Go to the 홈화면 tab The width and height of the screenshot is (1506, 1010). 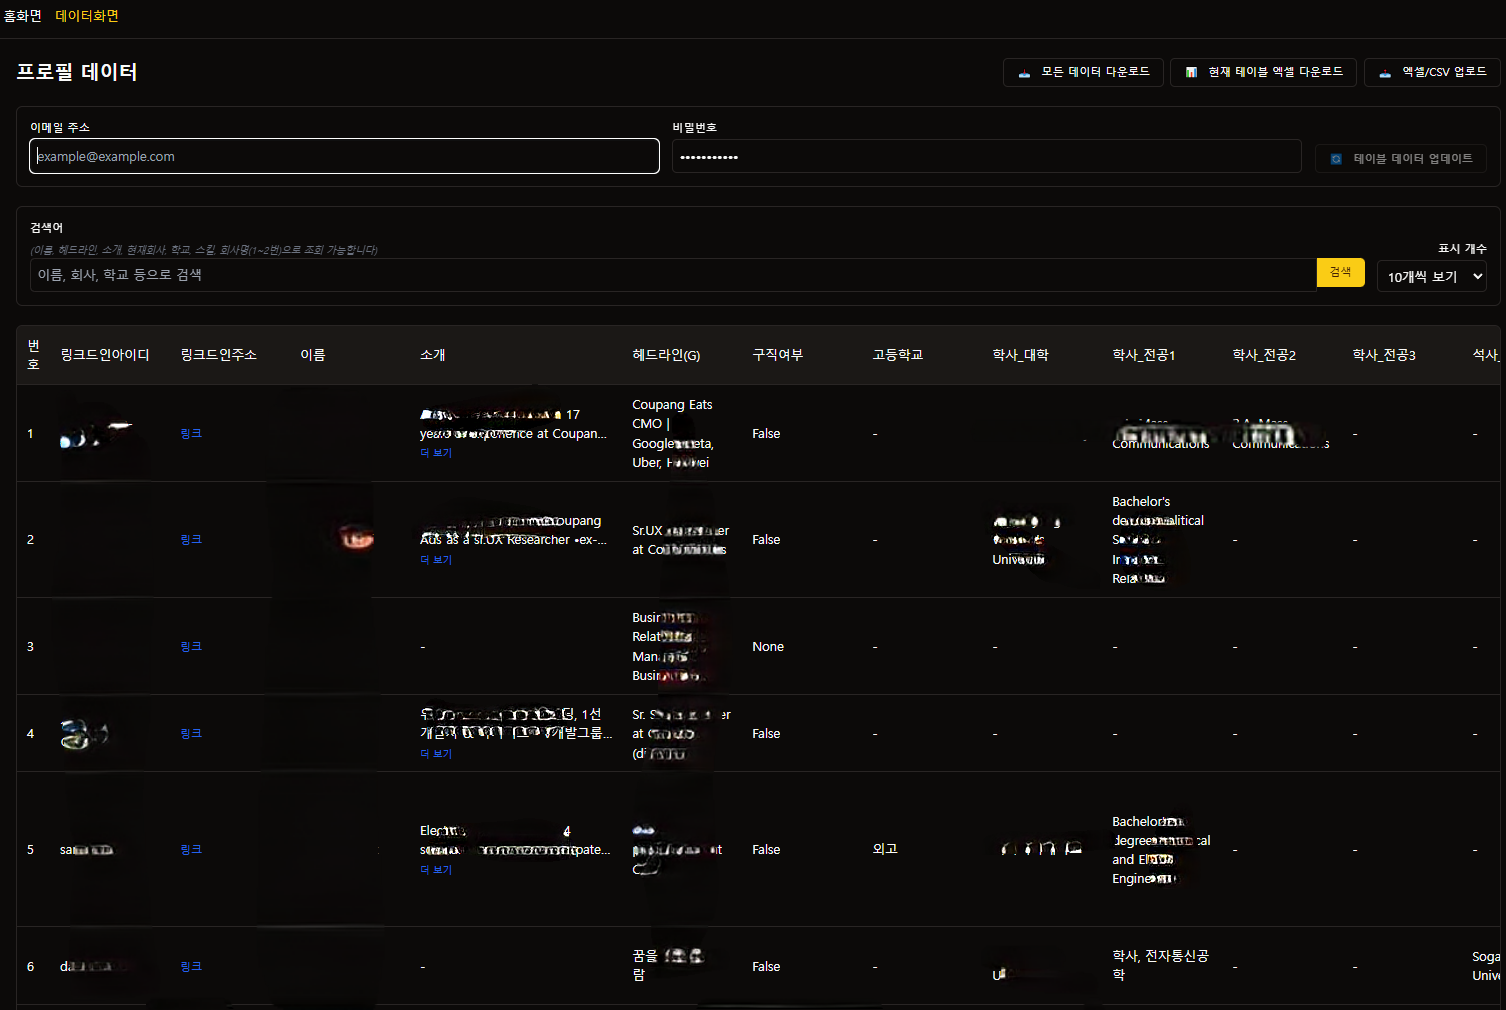coord(22,16)
